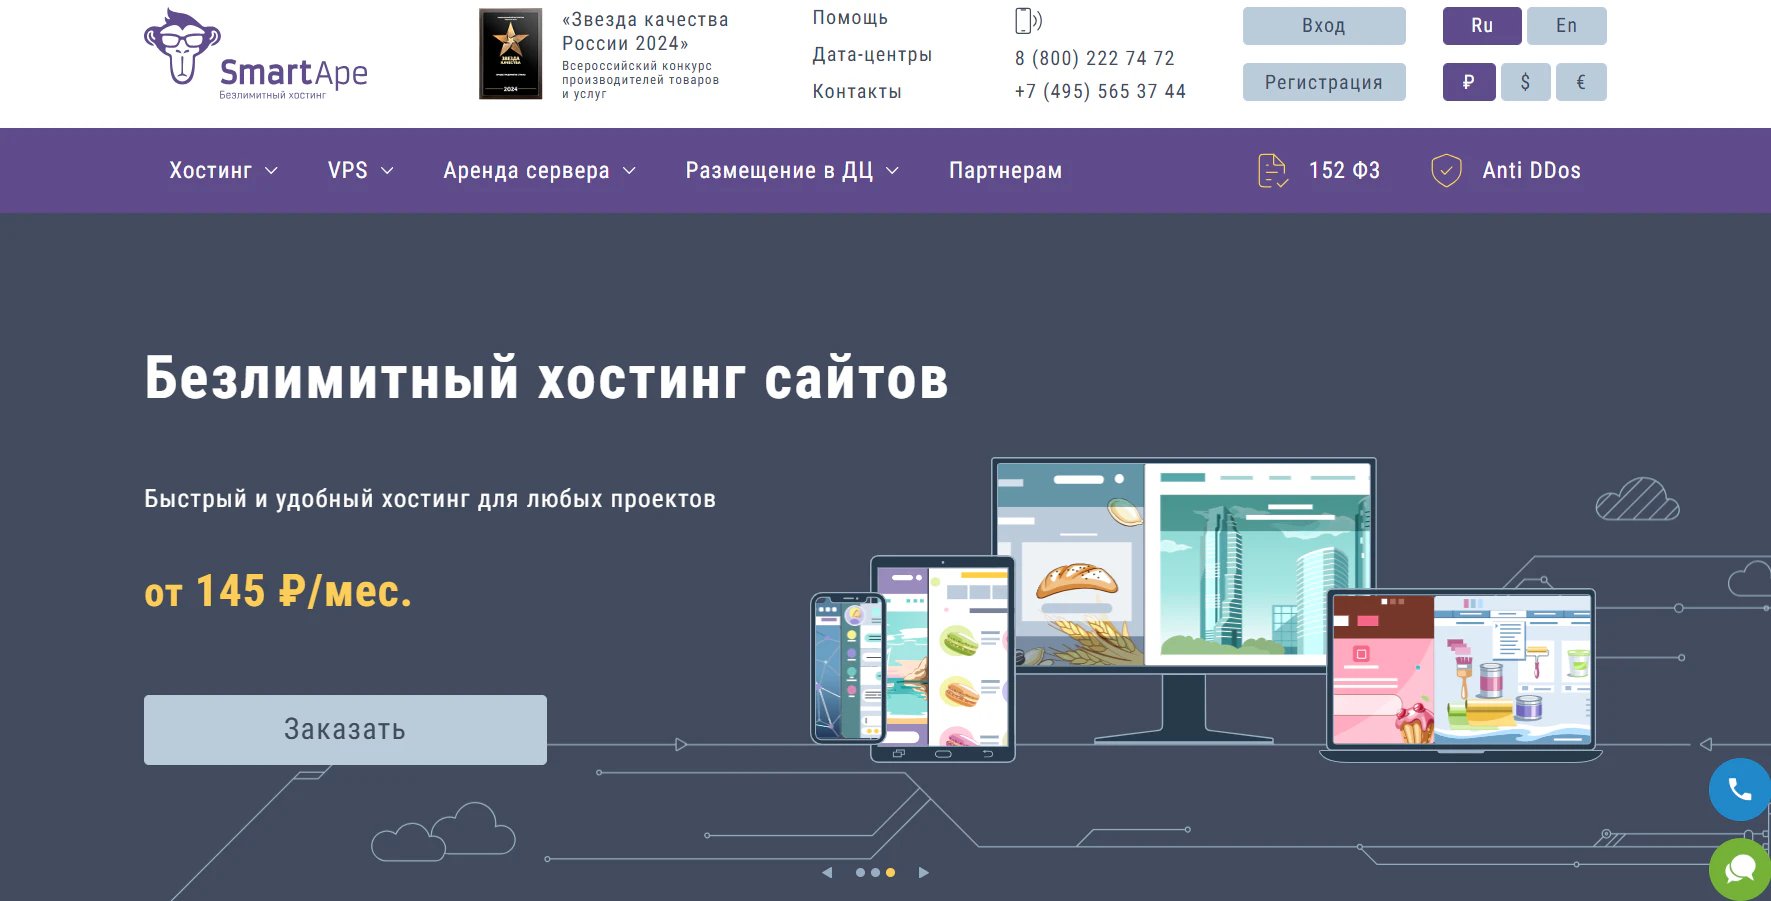Click the 152 ФЗ document icon
Screen dimensions: 1771x901
click(x=1272, y=171)
